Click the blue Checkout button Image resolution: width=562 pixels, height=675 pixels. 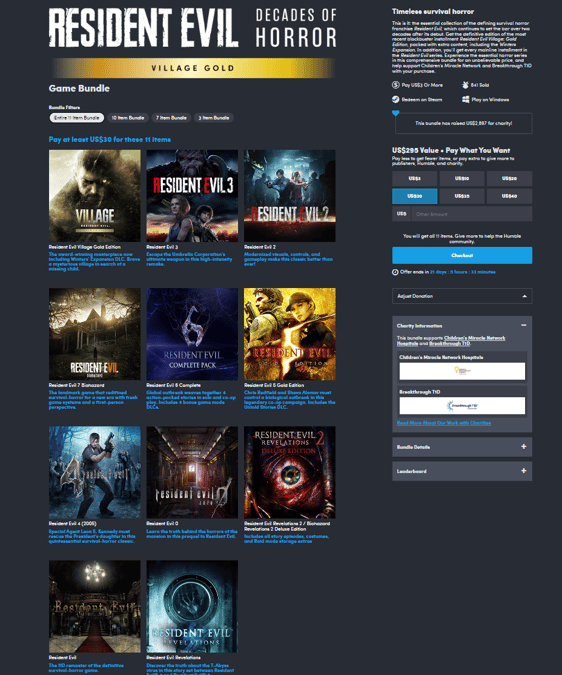[462, 255]
